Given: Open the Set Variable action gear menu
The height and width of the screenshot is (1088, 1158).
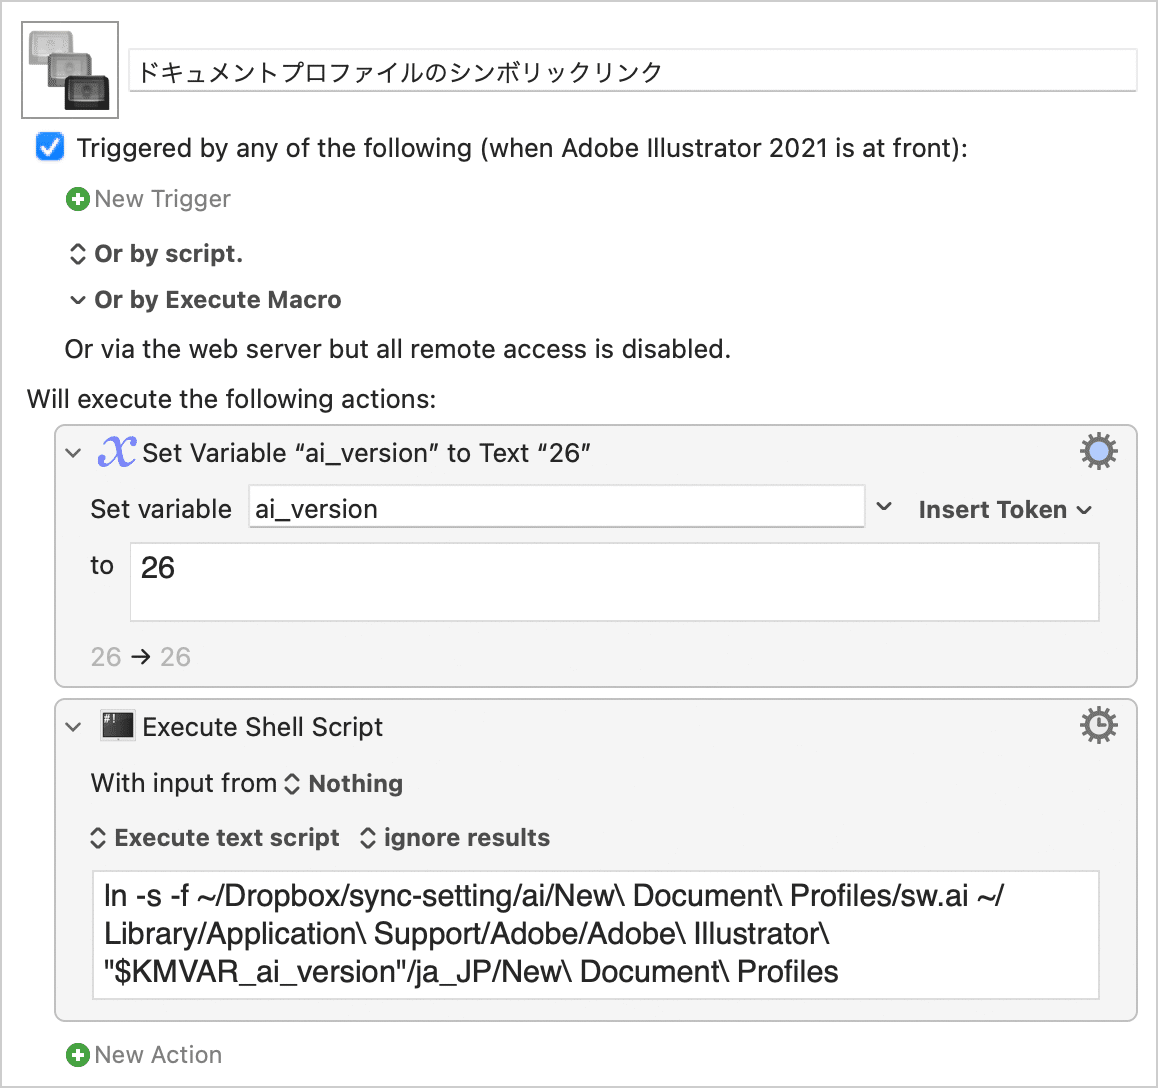Looking at the screenshot, I should 1098,451.
